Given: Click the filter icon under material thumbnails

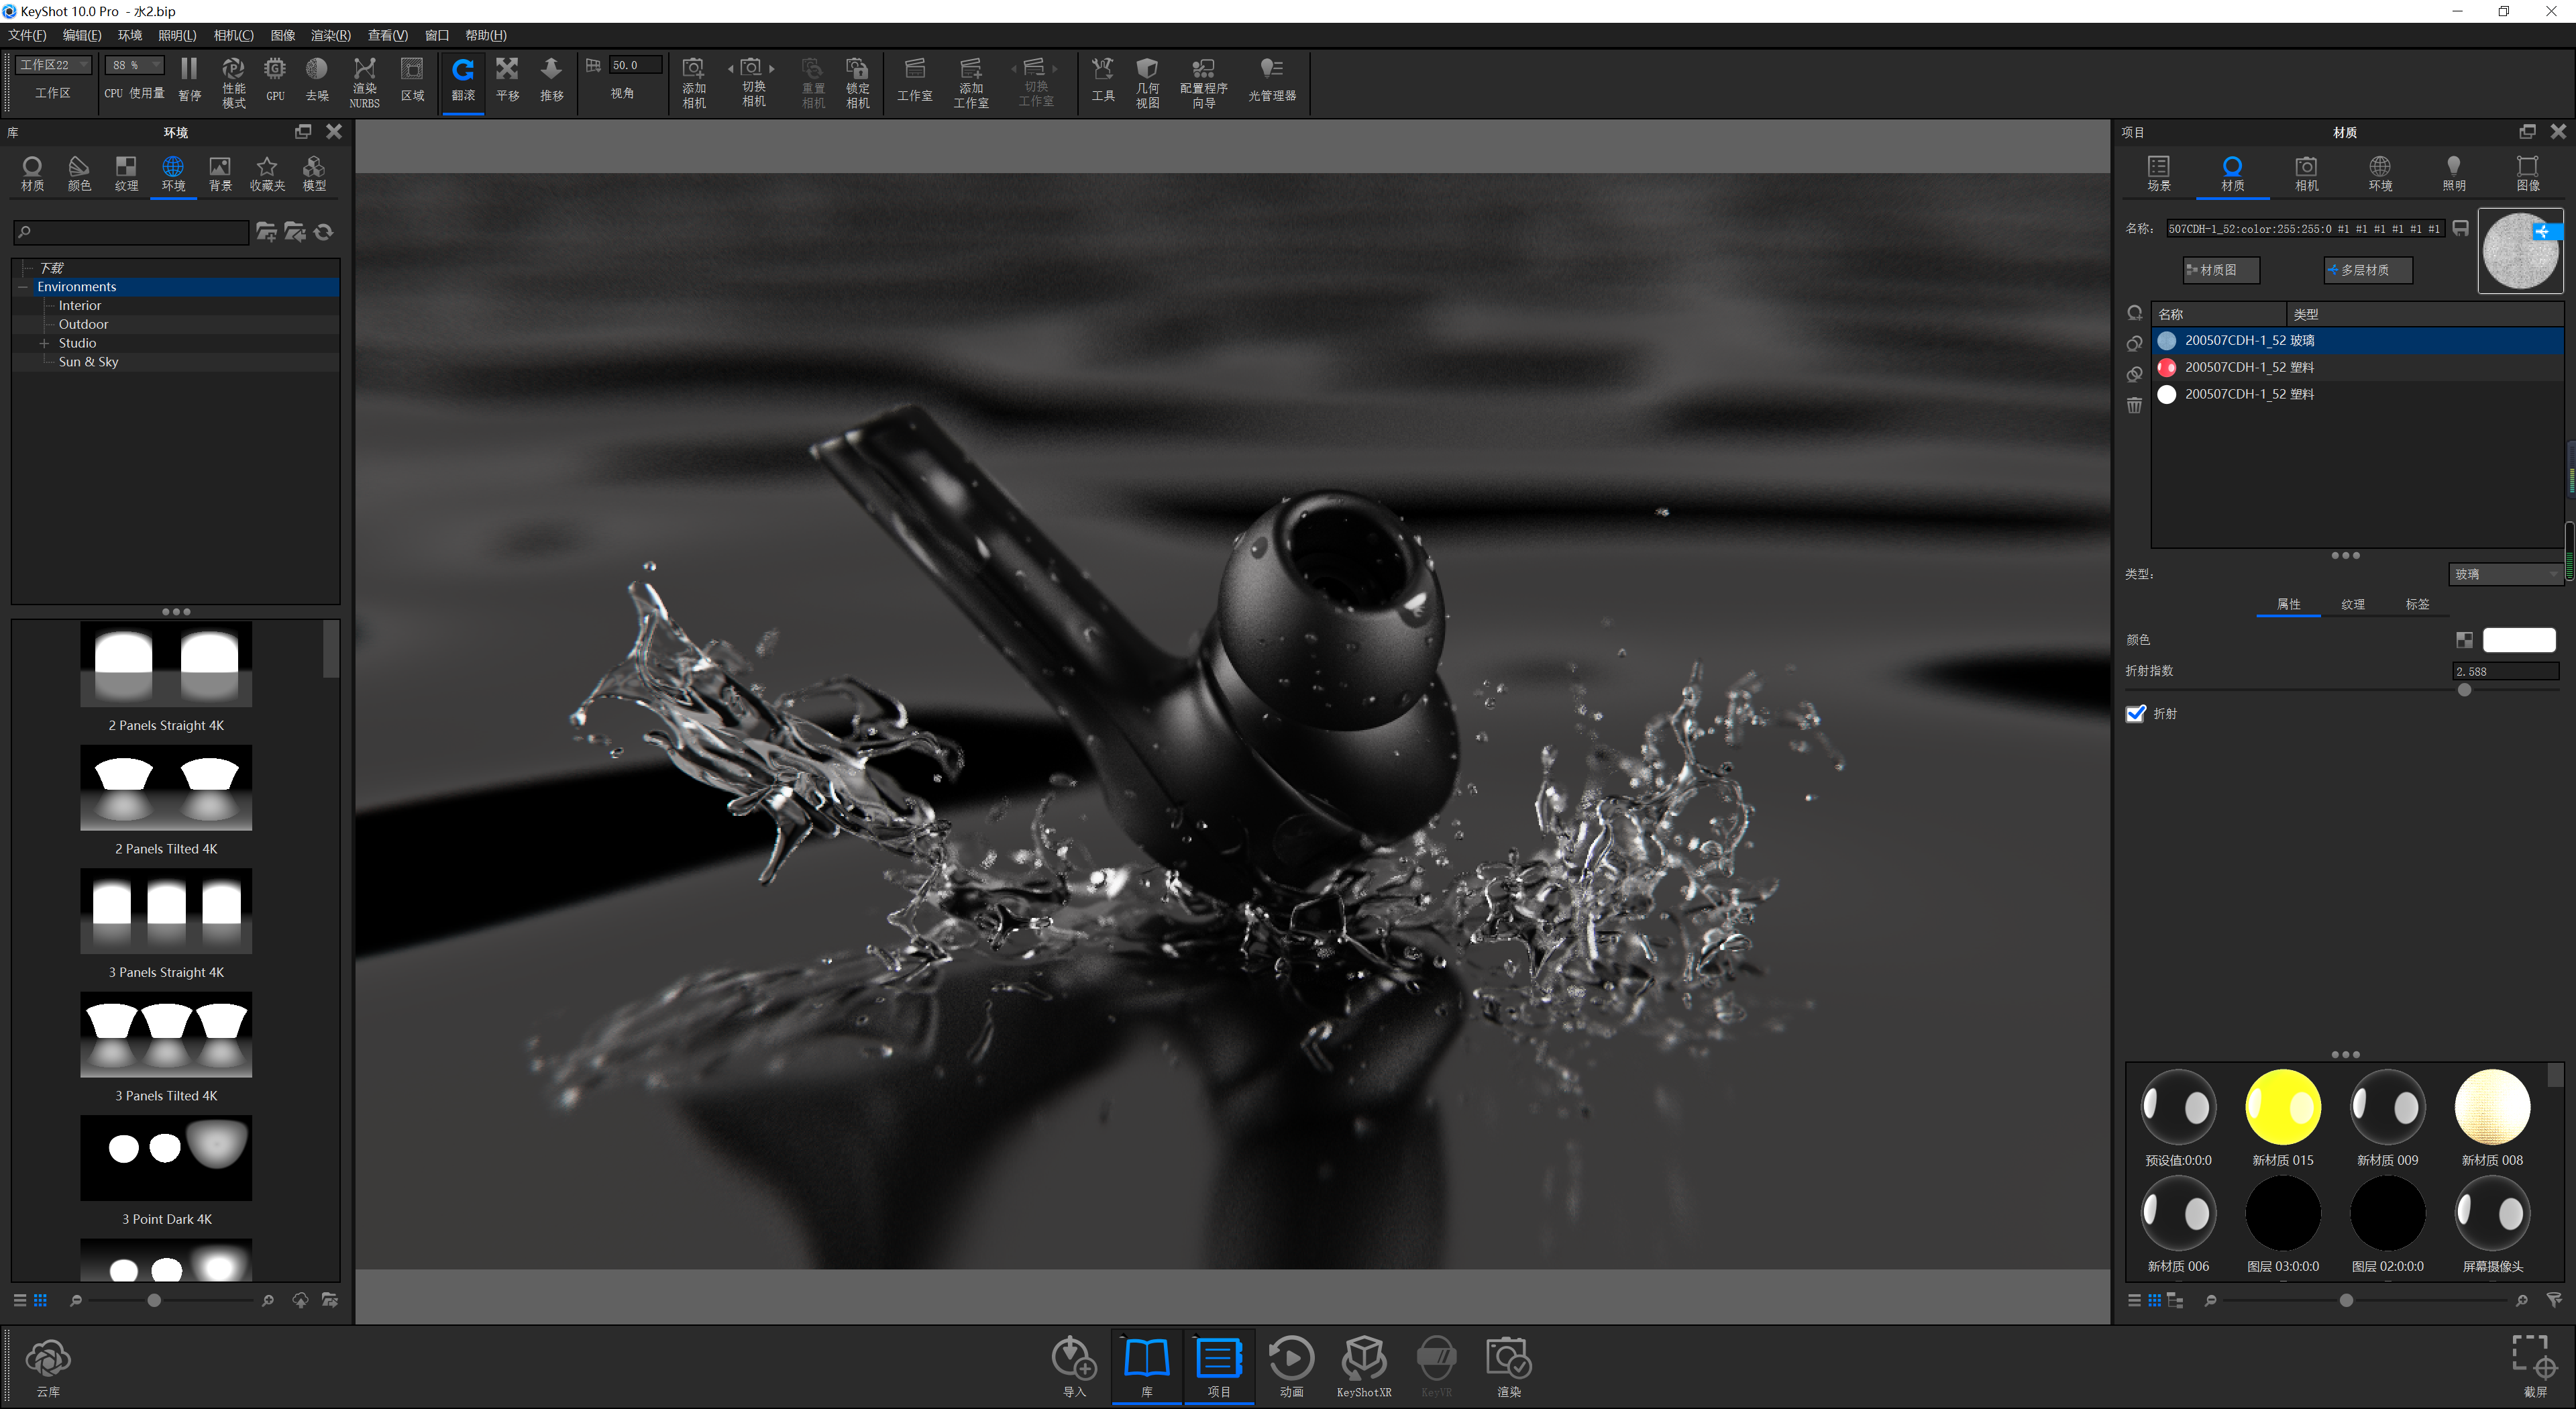Looking at the screenshot, I should [2555, 1299].
